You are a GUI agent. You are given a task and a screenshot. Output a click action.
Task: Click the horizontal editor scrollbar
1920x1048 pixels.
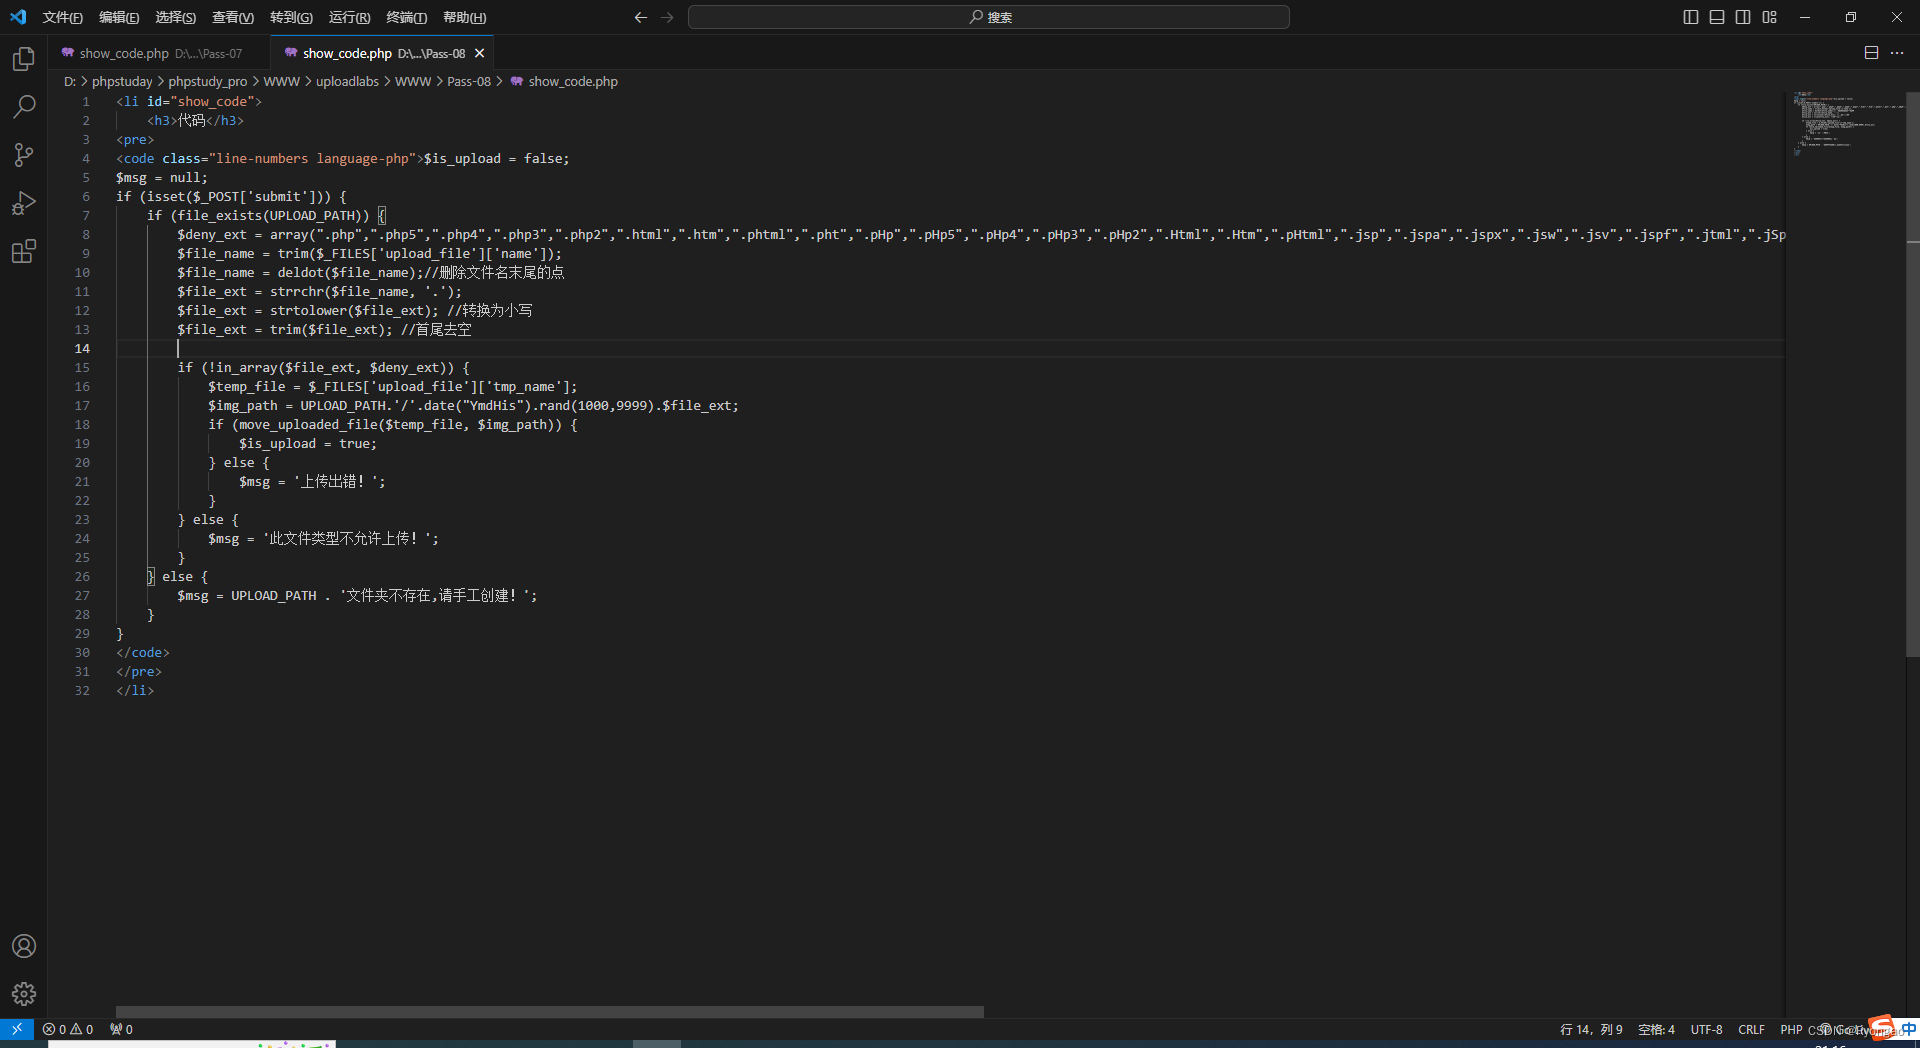[x=549, y=1011]
